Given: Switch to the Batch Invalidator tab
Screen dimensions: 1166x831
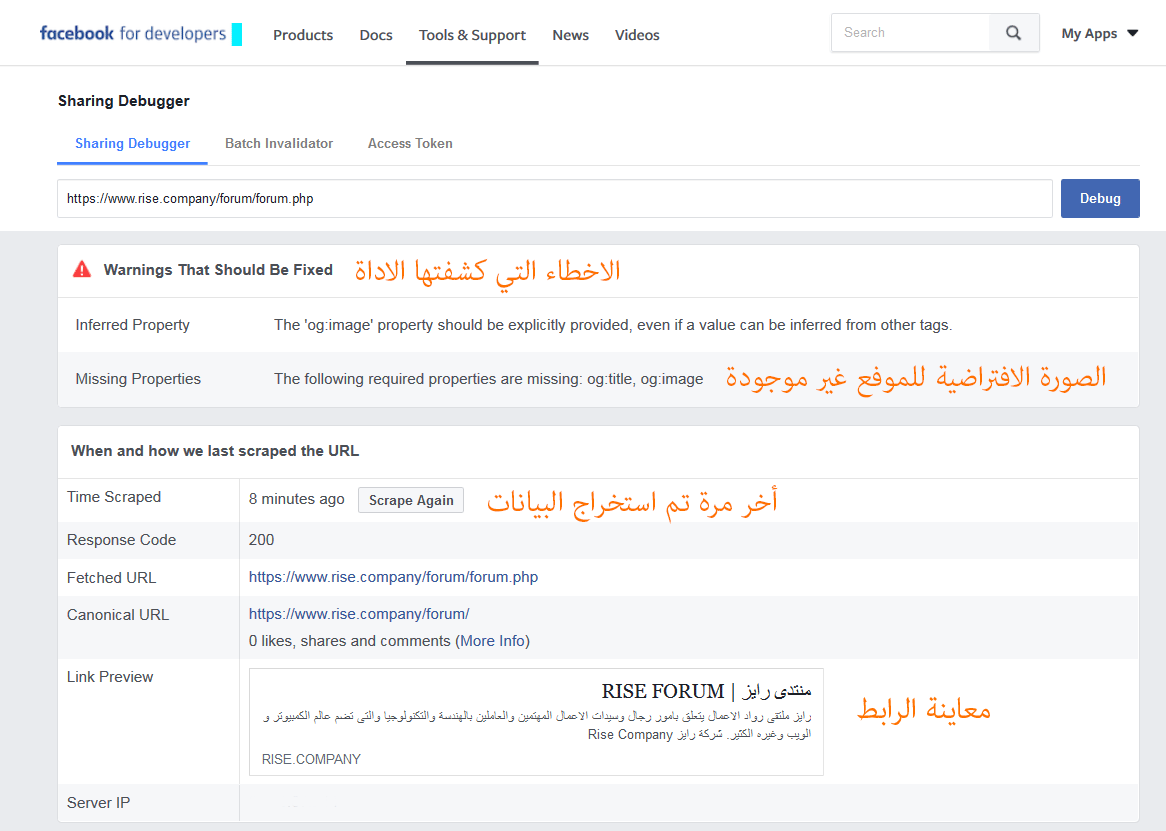Looking at the screenshot, I should (x=279, y=143).
